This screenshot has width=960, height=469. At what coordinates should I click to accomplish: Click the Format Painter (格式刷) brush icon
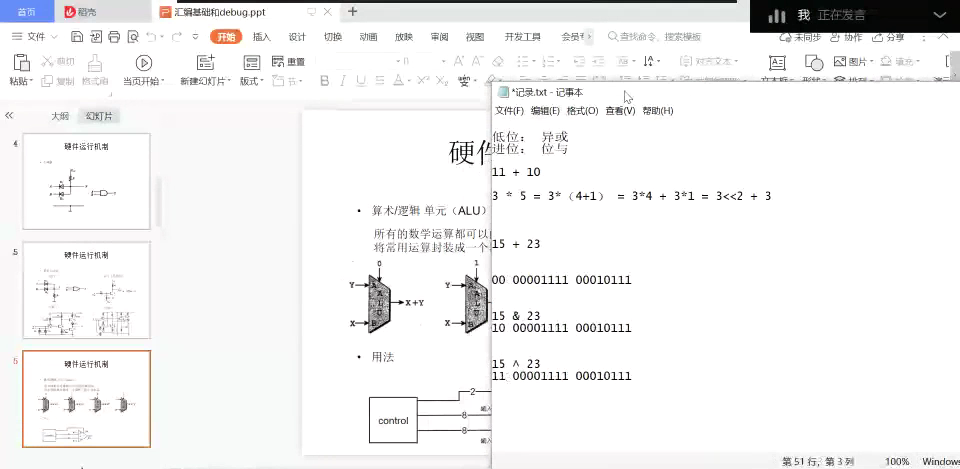94,62
